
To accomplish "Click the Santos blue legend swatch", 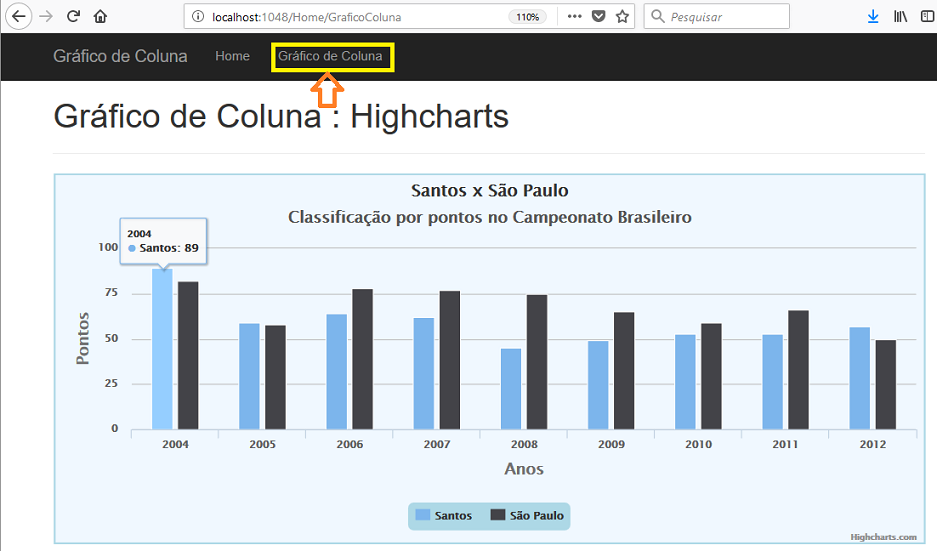I will (422, 515).
